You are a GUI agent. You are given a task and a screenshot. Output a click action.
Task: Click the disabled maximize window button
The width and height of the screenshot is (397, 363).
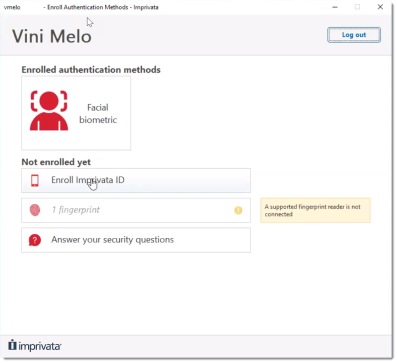pos(357,7)
